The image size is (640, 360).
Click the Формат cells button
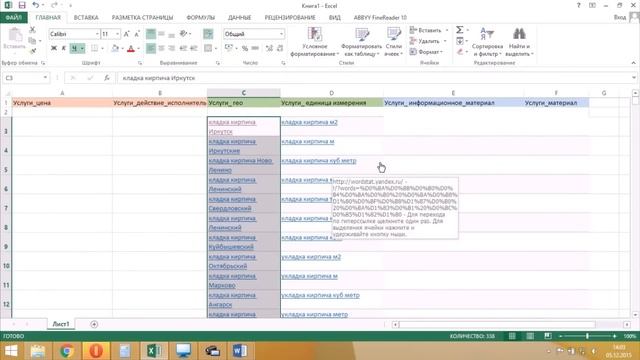click(x=426, y=52)
